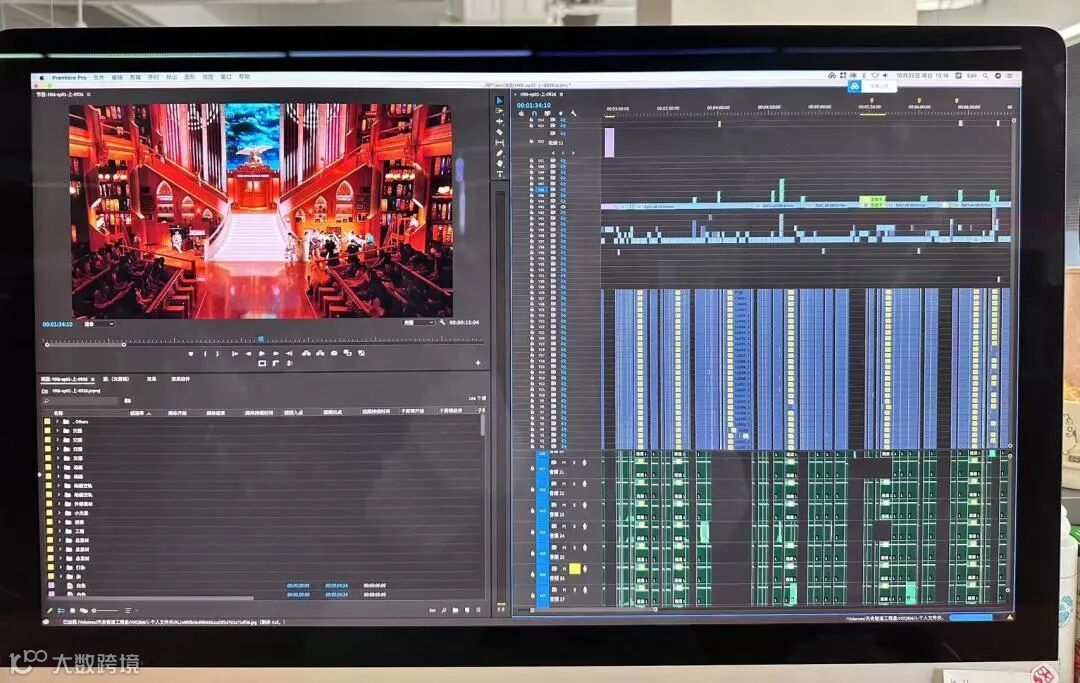Expand the .Others bin

pyautogui.click(x=58, y=421)
